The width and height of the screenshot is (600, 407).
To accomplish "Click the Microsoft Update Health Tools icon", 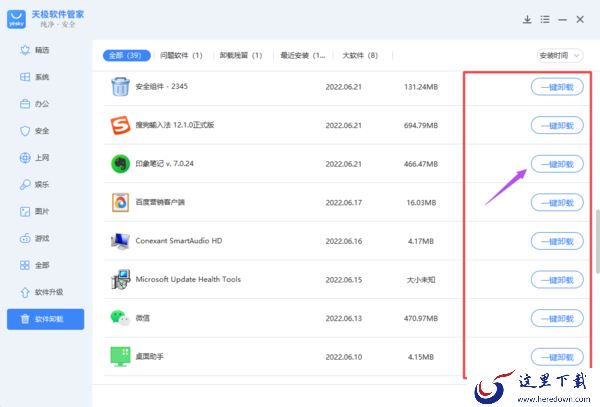I will [x=120, y=279].
